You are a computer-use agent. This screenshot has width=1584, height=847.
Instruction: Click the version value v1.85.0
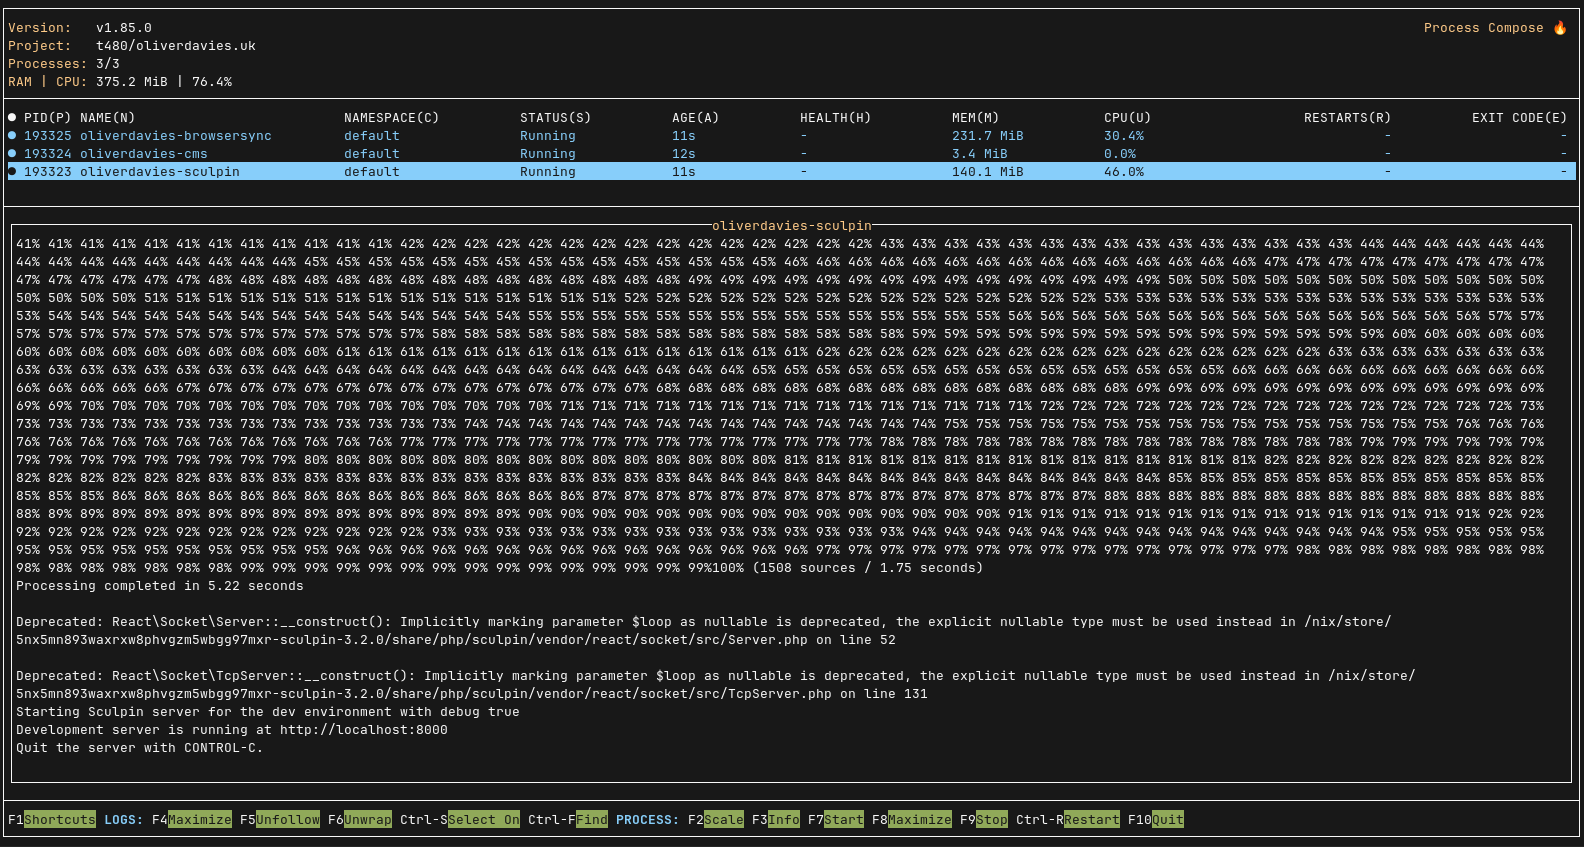pos(124,28)
